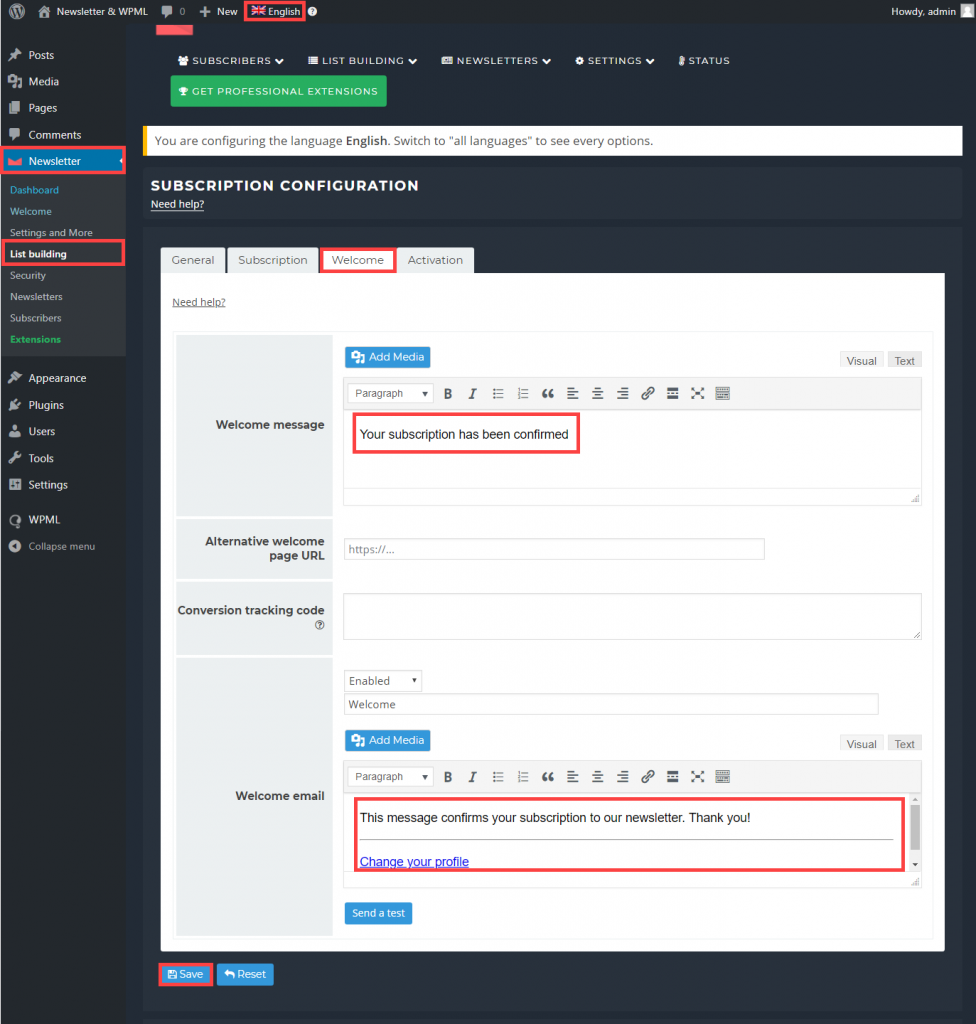976x1024 pixels.
Task: Click Need help link under page title
Action: [x=177, y=204]
